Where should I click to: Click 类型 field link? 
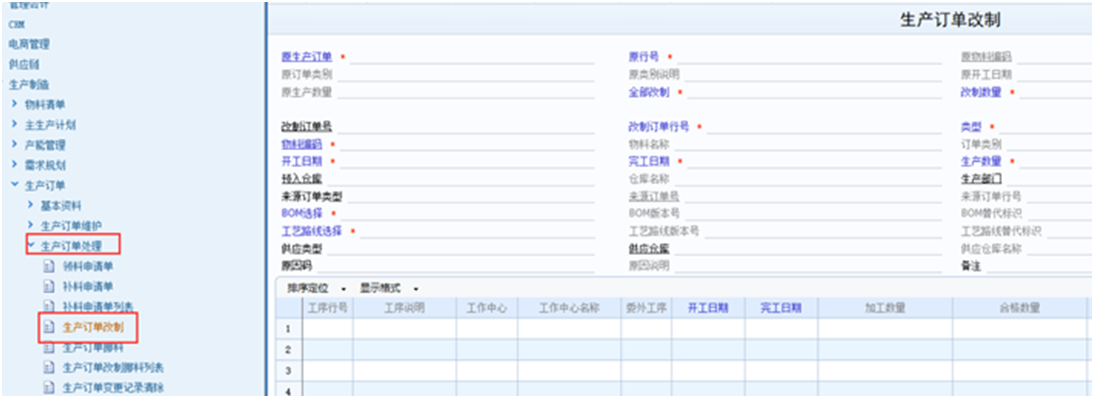click(x=971, y=127)
